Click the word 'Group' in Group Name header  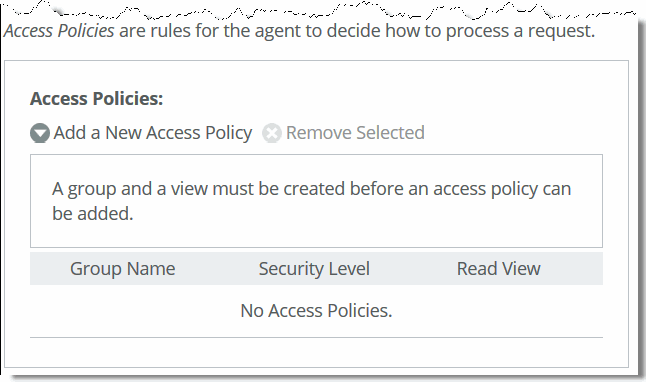pyautogui.click(x=96, y=269)
